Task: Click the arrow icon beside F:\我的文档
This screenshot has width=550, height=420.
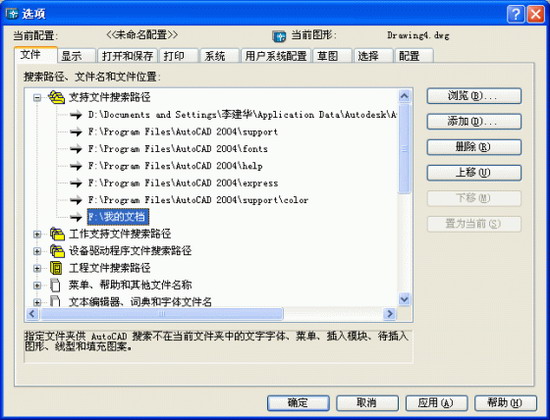Action: 75,217
